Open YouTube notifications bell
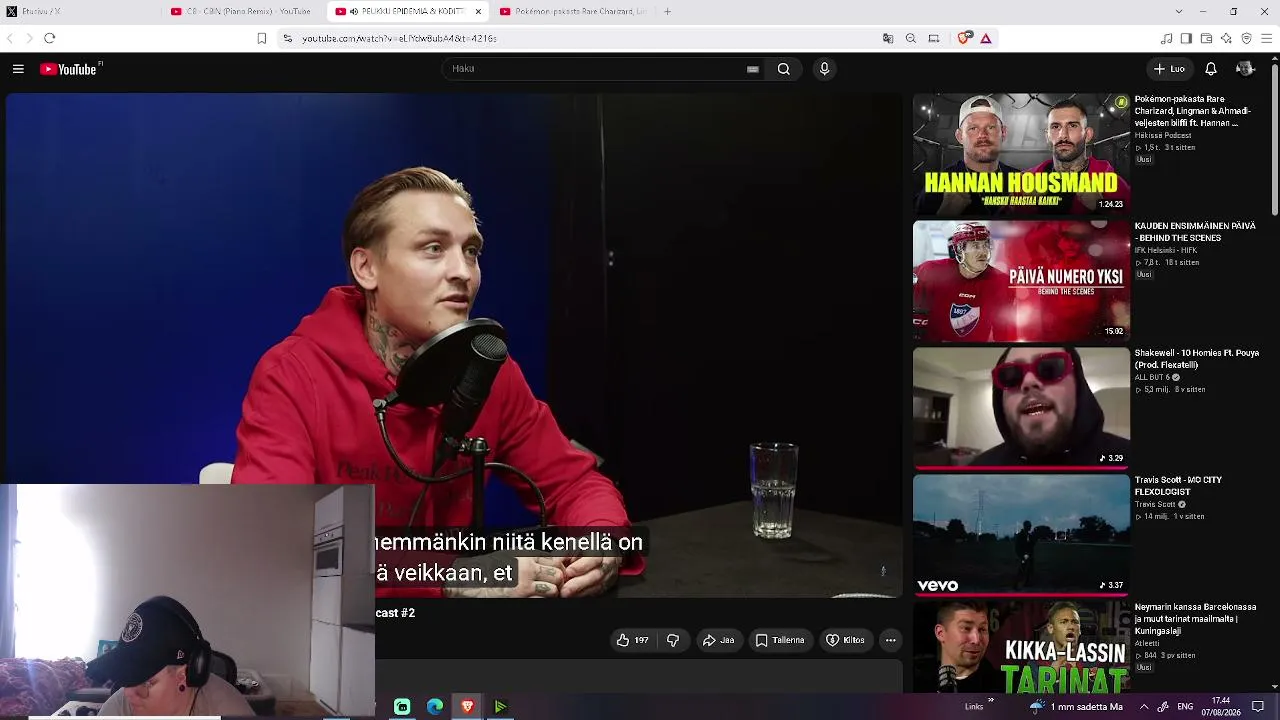This screenshot has width=1280, height=720. pyautogui.click(x=1210, y=69)
